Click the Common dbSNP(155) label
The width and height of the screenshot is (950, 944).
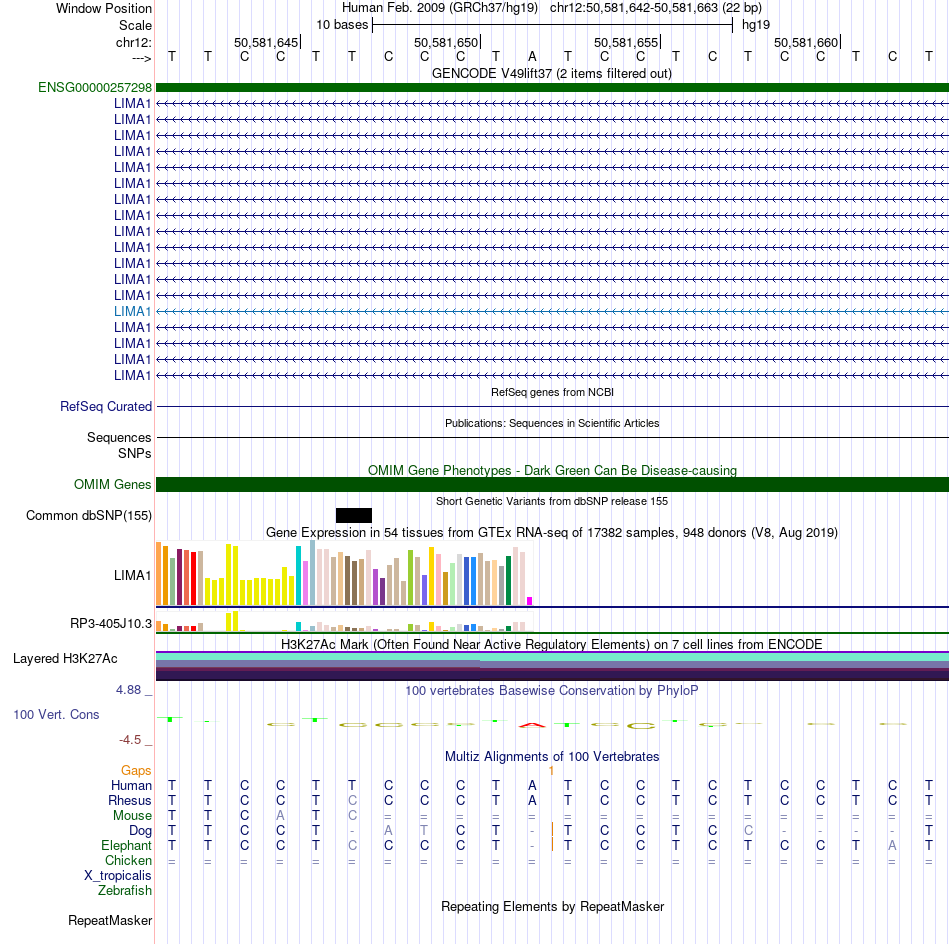point(88,516)
